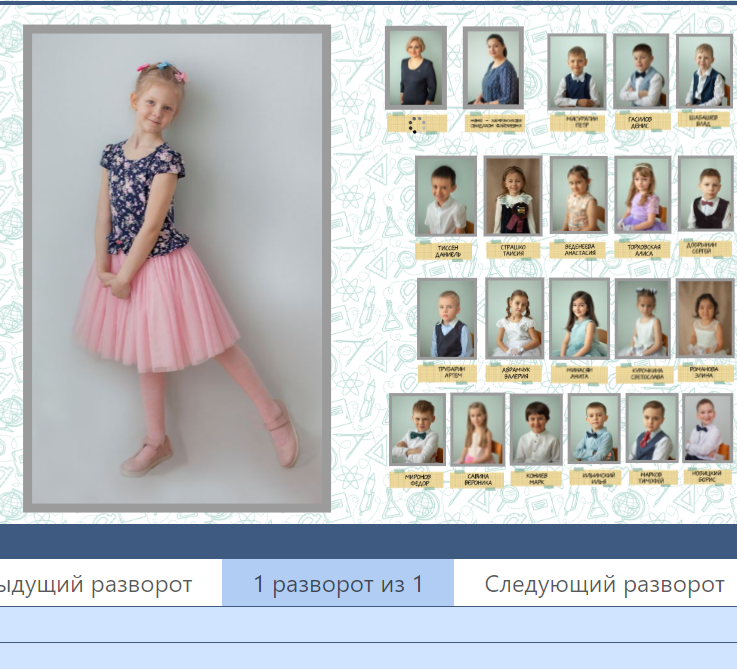737x669 pixels.
Task: Select the photo captioned Марков Тимофей
Action: click(x=652, y=429)
